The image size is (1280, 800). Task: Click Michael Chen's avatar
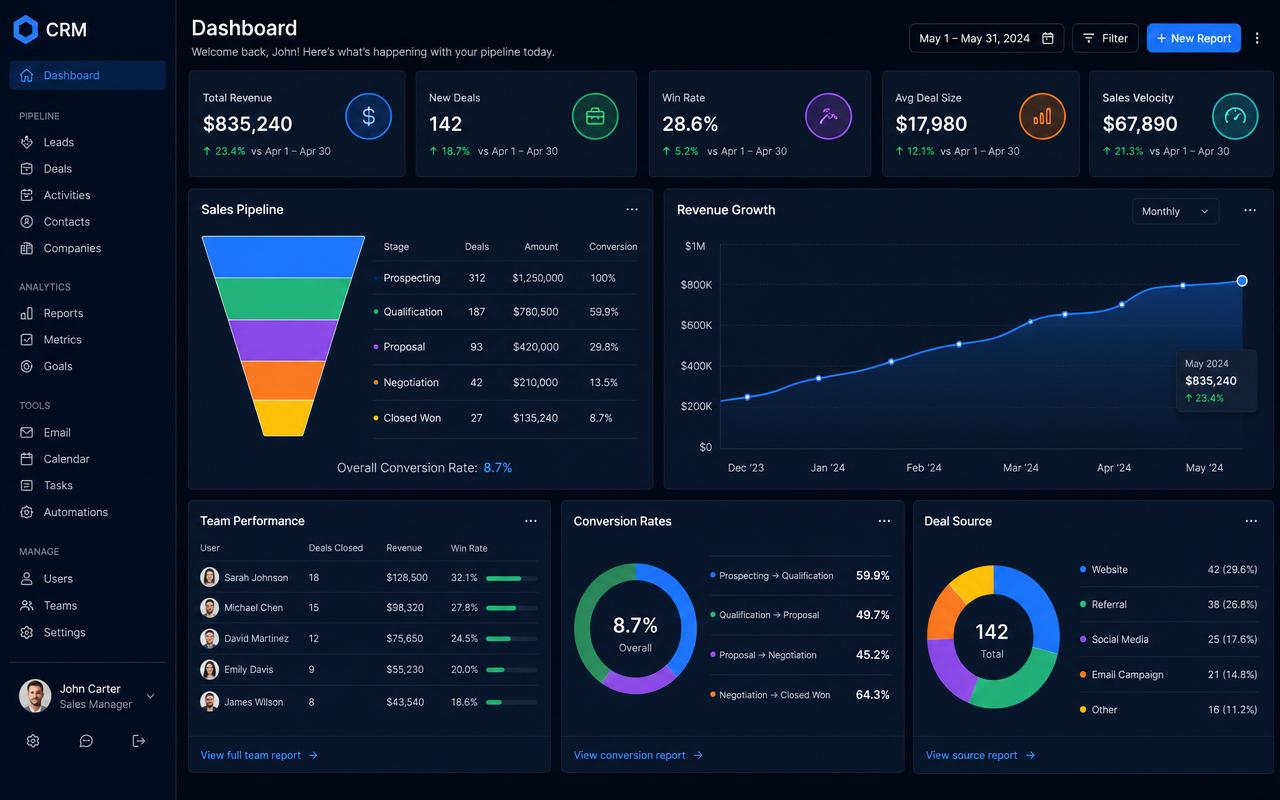pyautogui.click(x=209, y=608)
